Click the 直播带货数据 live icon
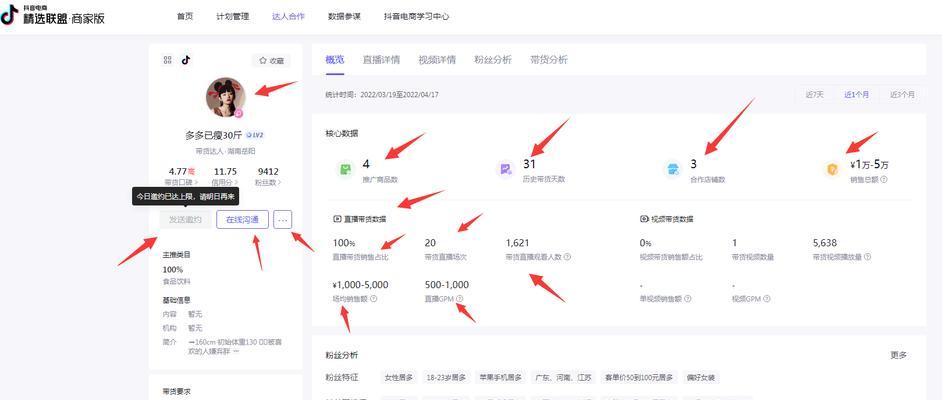The width and height of the screenshot is (942, 400). tap(335, 219)
